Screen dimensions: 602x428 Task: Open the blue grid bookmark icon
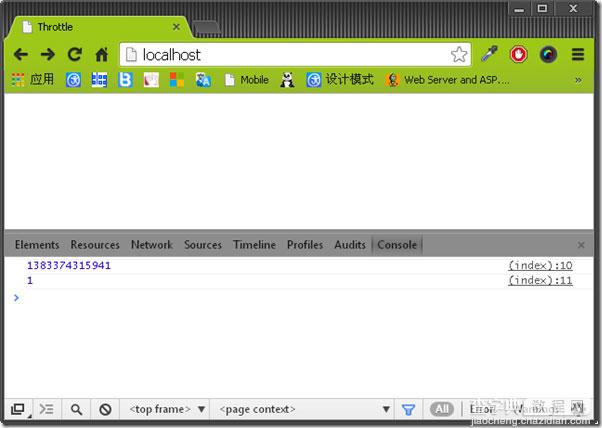pos(99,80)
